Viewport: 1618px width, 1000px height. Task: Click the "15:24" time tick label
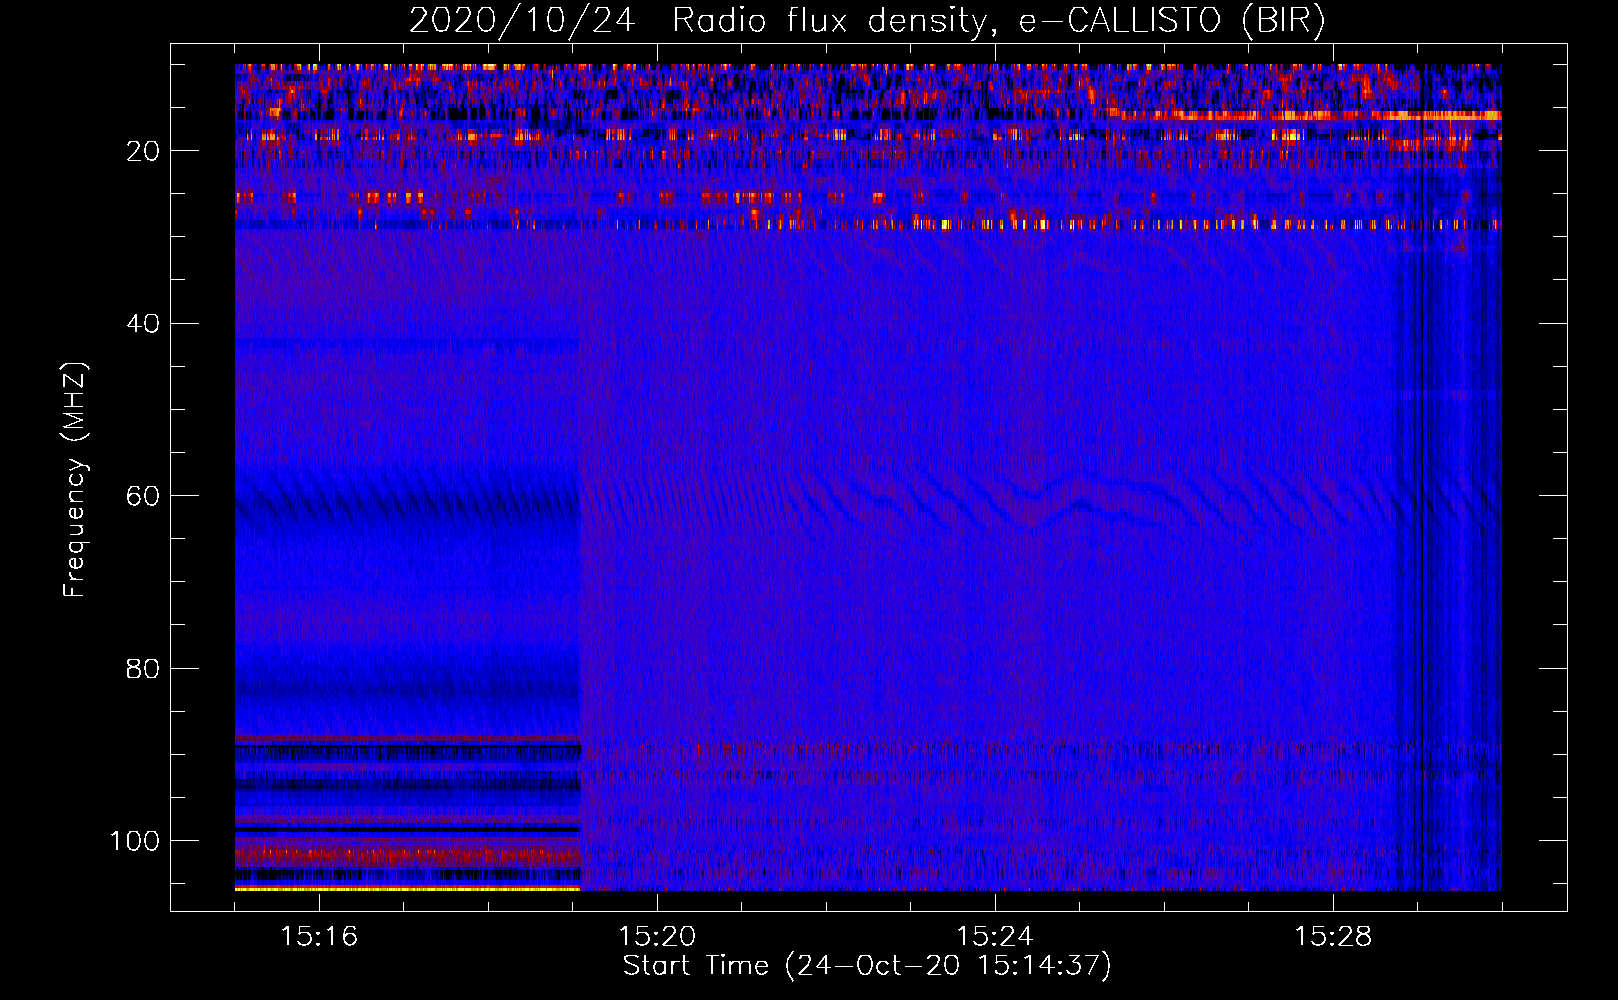click(x=995, y=936)
